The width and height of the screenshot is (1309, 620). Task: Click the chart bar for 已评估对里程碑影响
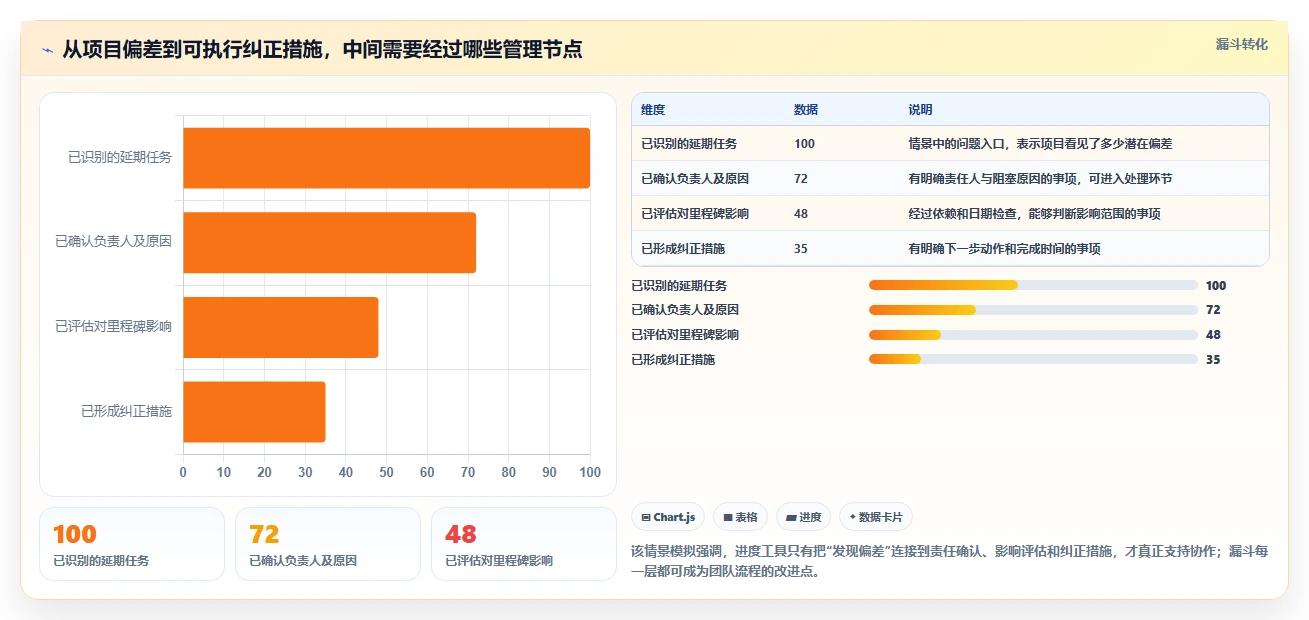280,327
